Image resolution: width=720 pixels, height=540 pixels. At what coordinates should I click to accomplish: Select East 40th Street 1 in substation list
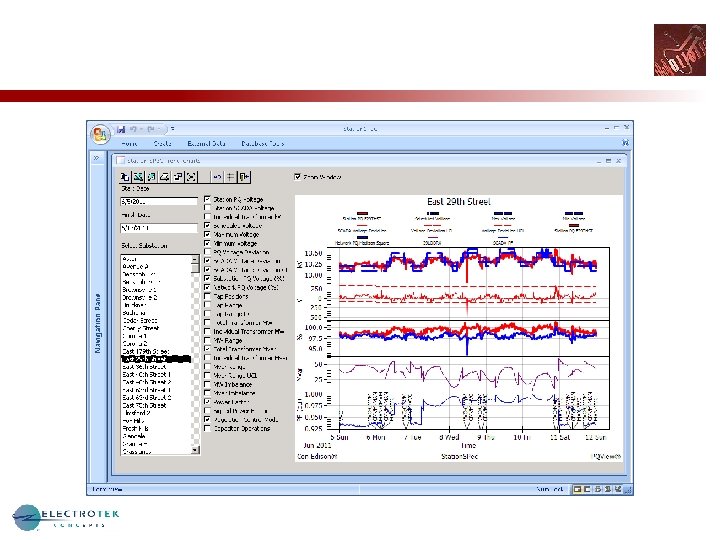pyautogui.click(x=156, y=375)
